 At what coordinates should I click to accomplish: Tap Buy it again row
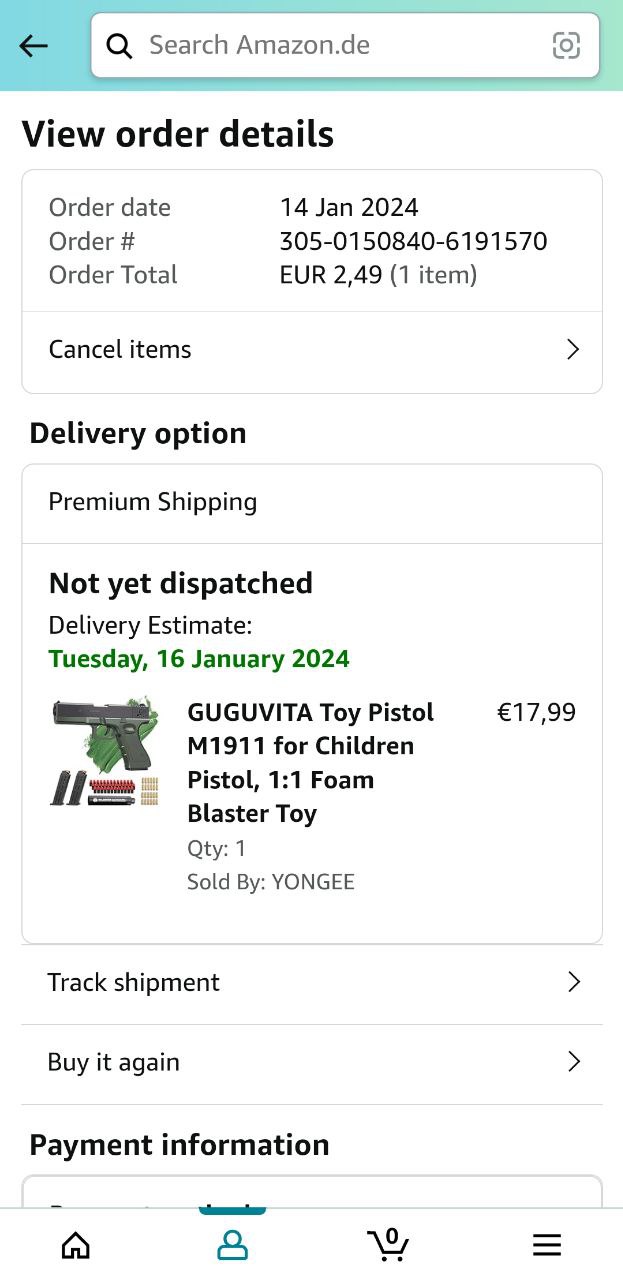[114, 1062]
